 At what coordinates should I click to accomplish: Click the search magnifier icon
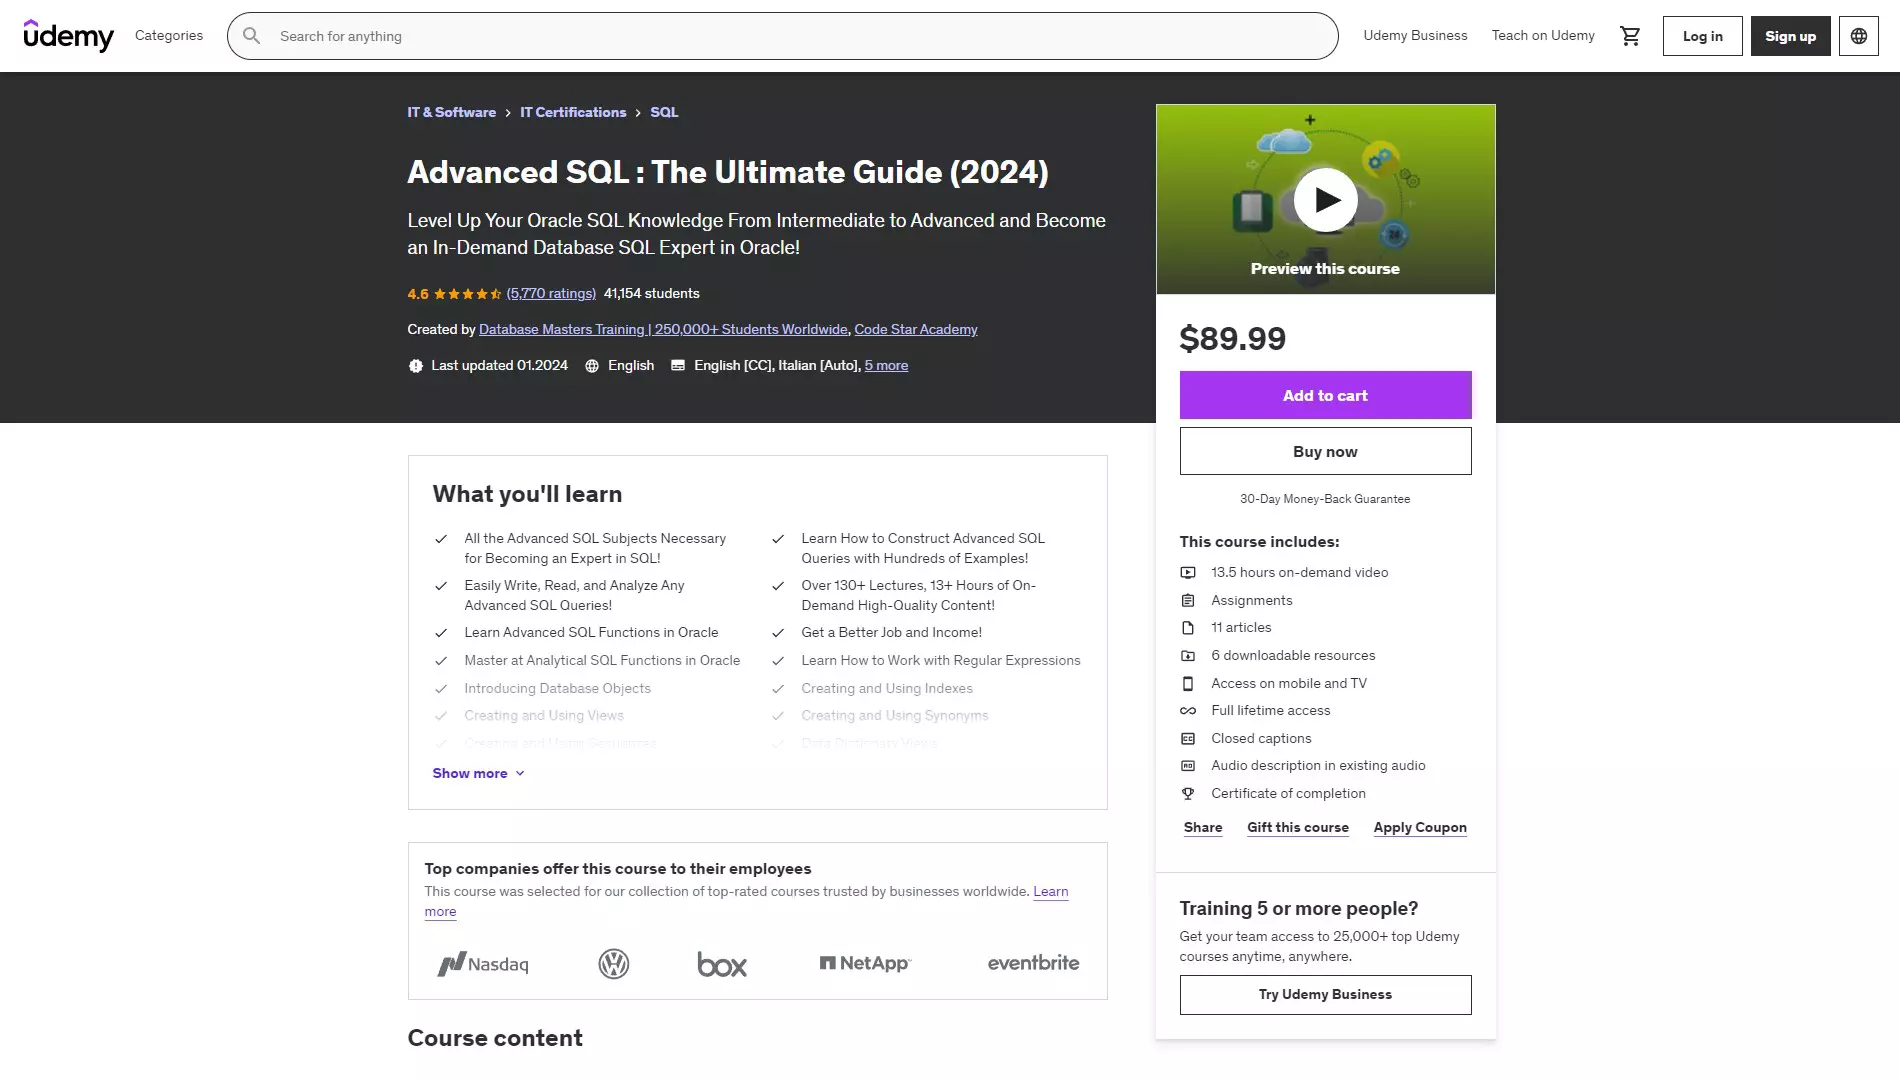[252, 36]
